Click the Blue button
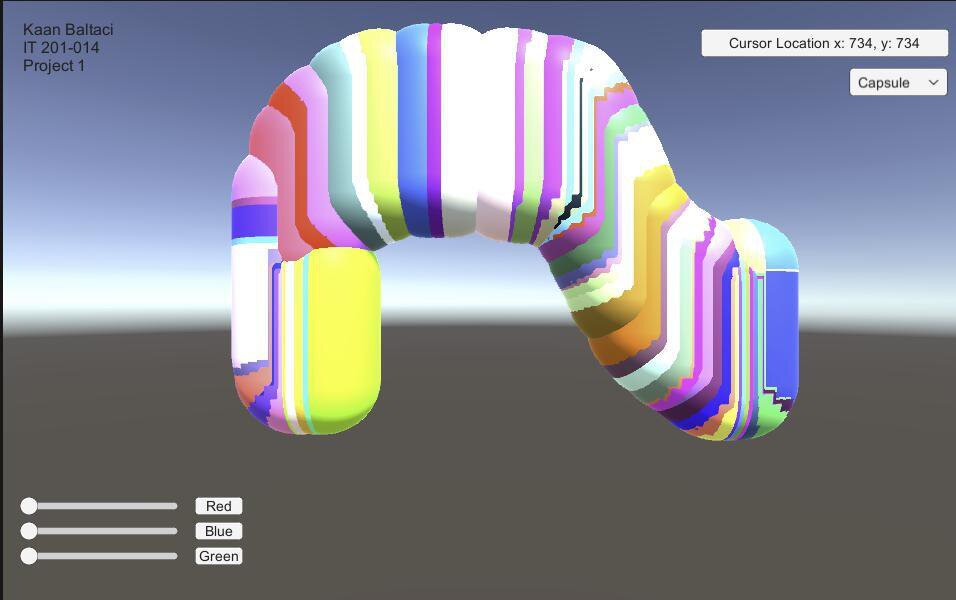The height and width of the screenshot is (600, 956). (219, 531)
